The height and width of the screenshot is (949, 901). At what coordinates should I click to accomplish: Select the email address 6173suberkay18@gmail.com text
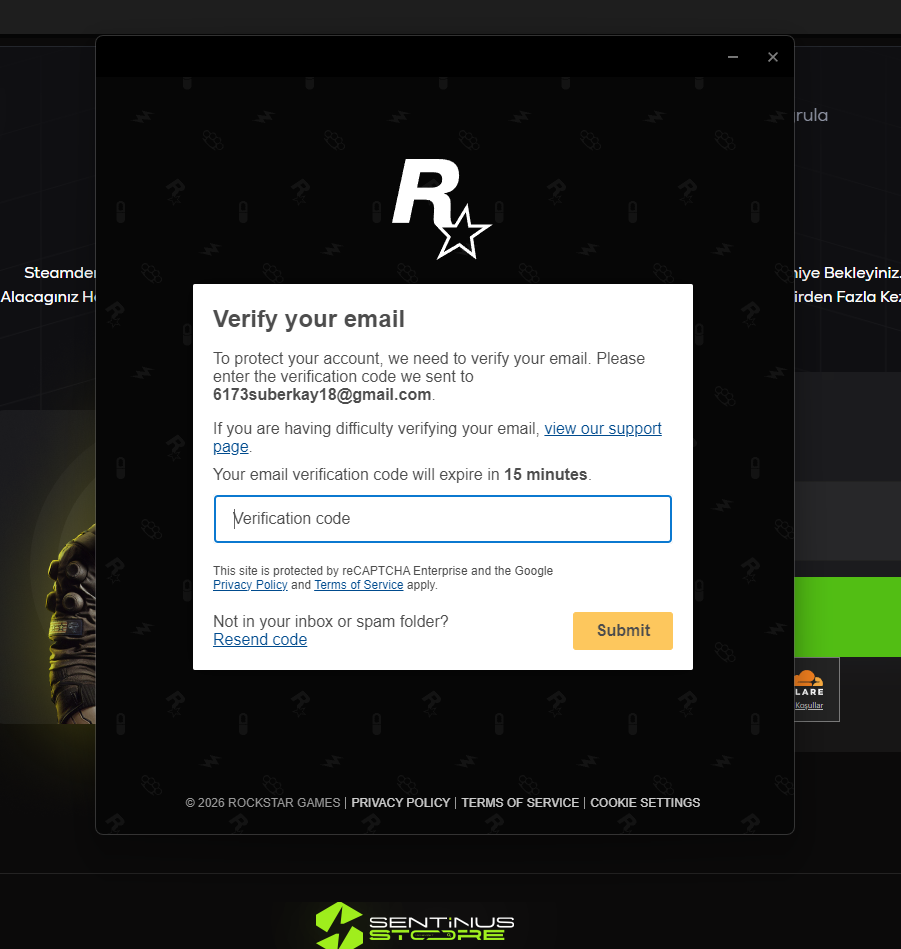(322, 395)
